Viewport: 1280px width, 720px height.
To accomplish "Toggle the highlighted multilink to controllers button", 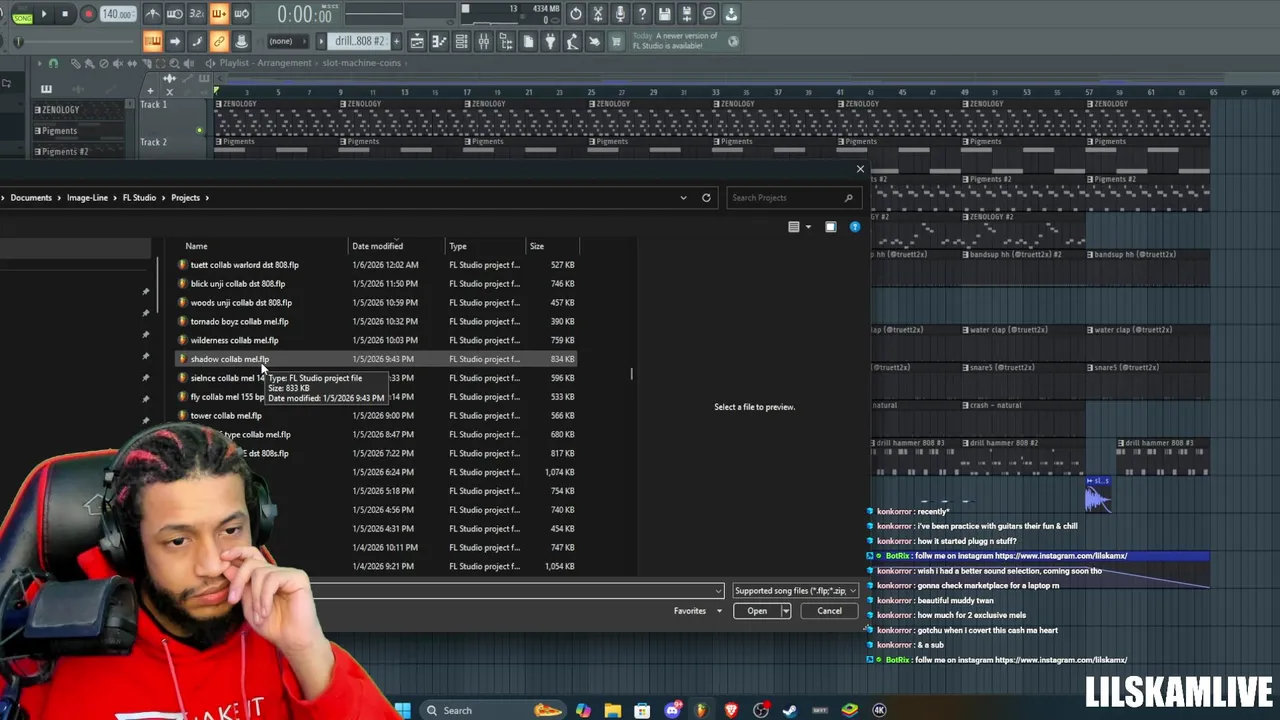I will click(219, 41).
